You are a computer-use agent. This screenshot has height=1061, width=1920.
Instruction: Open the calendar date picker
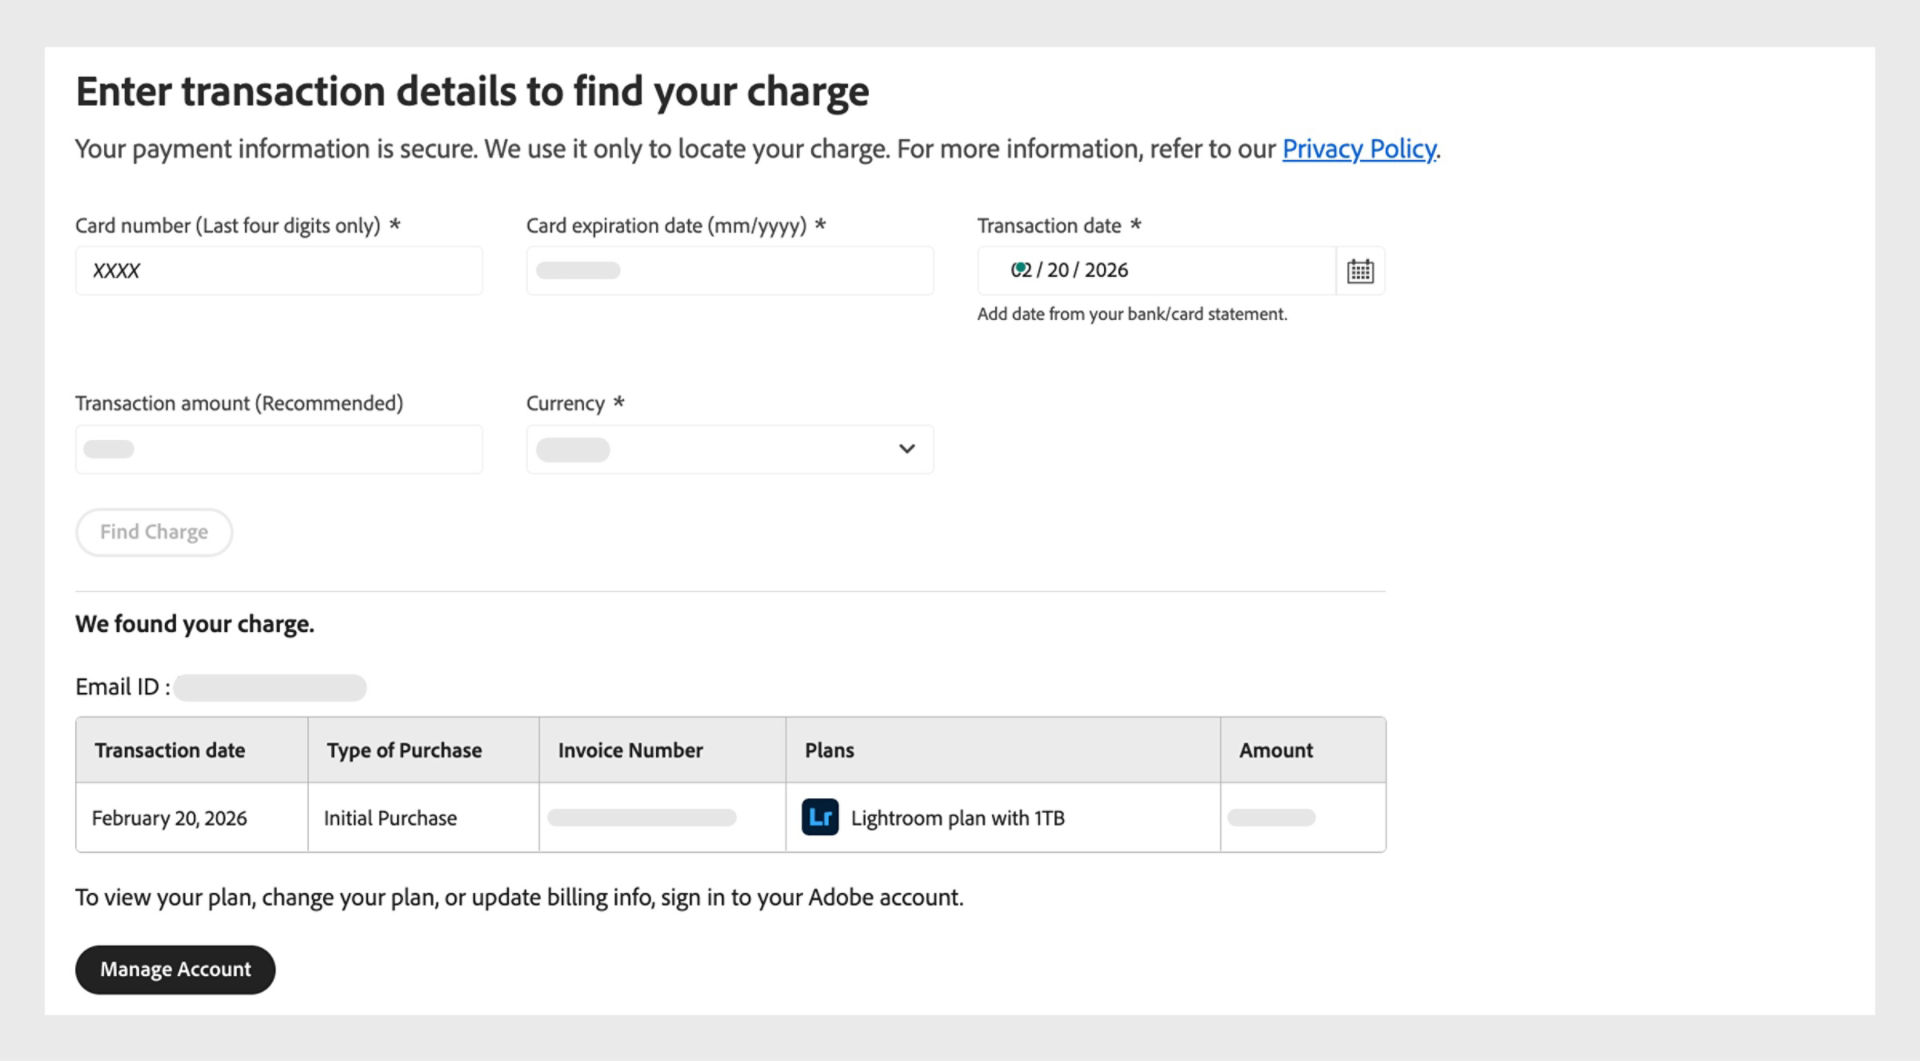[1360, 270]
